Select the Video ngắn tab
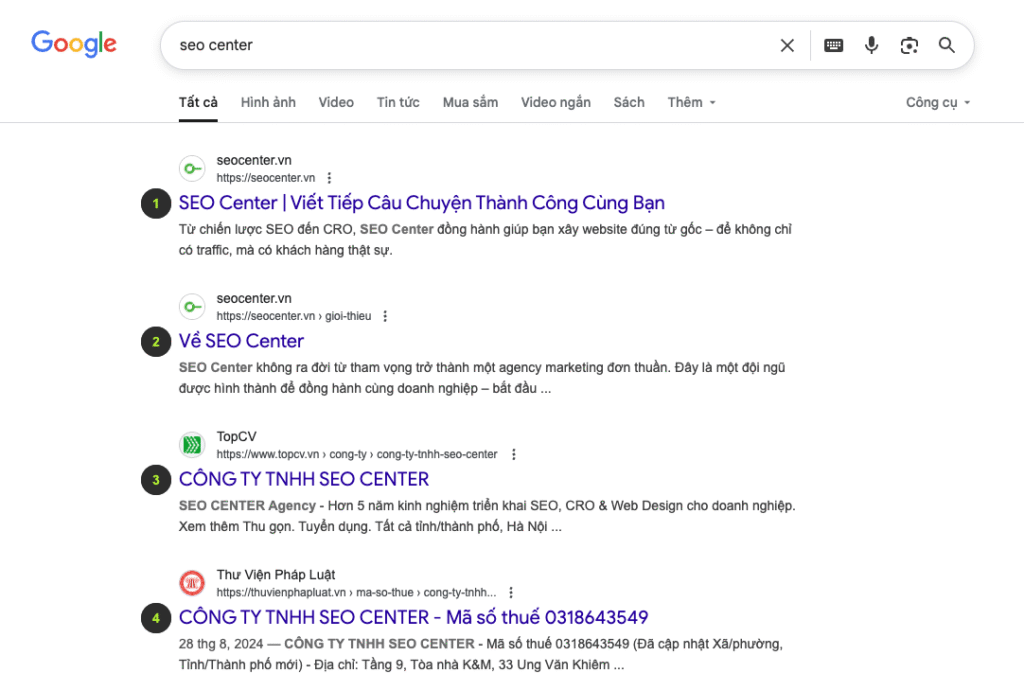 (x=555, y=102)
